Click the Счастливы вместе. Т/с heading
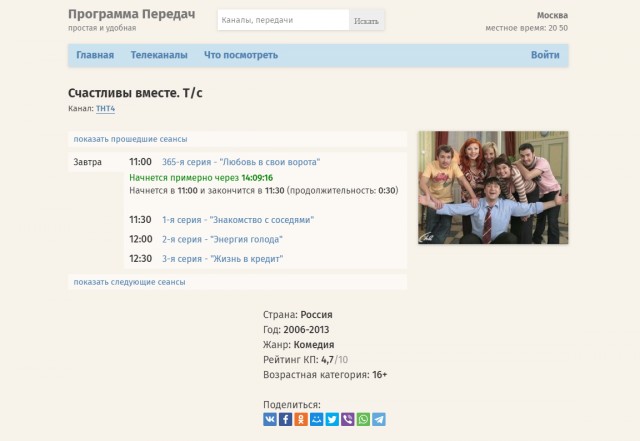The height and width of the screenshot is (441, 640). pos(135,93)
